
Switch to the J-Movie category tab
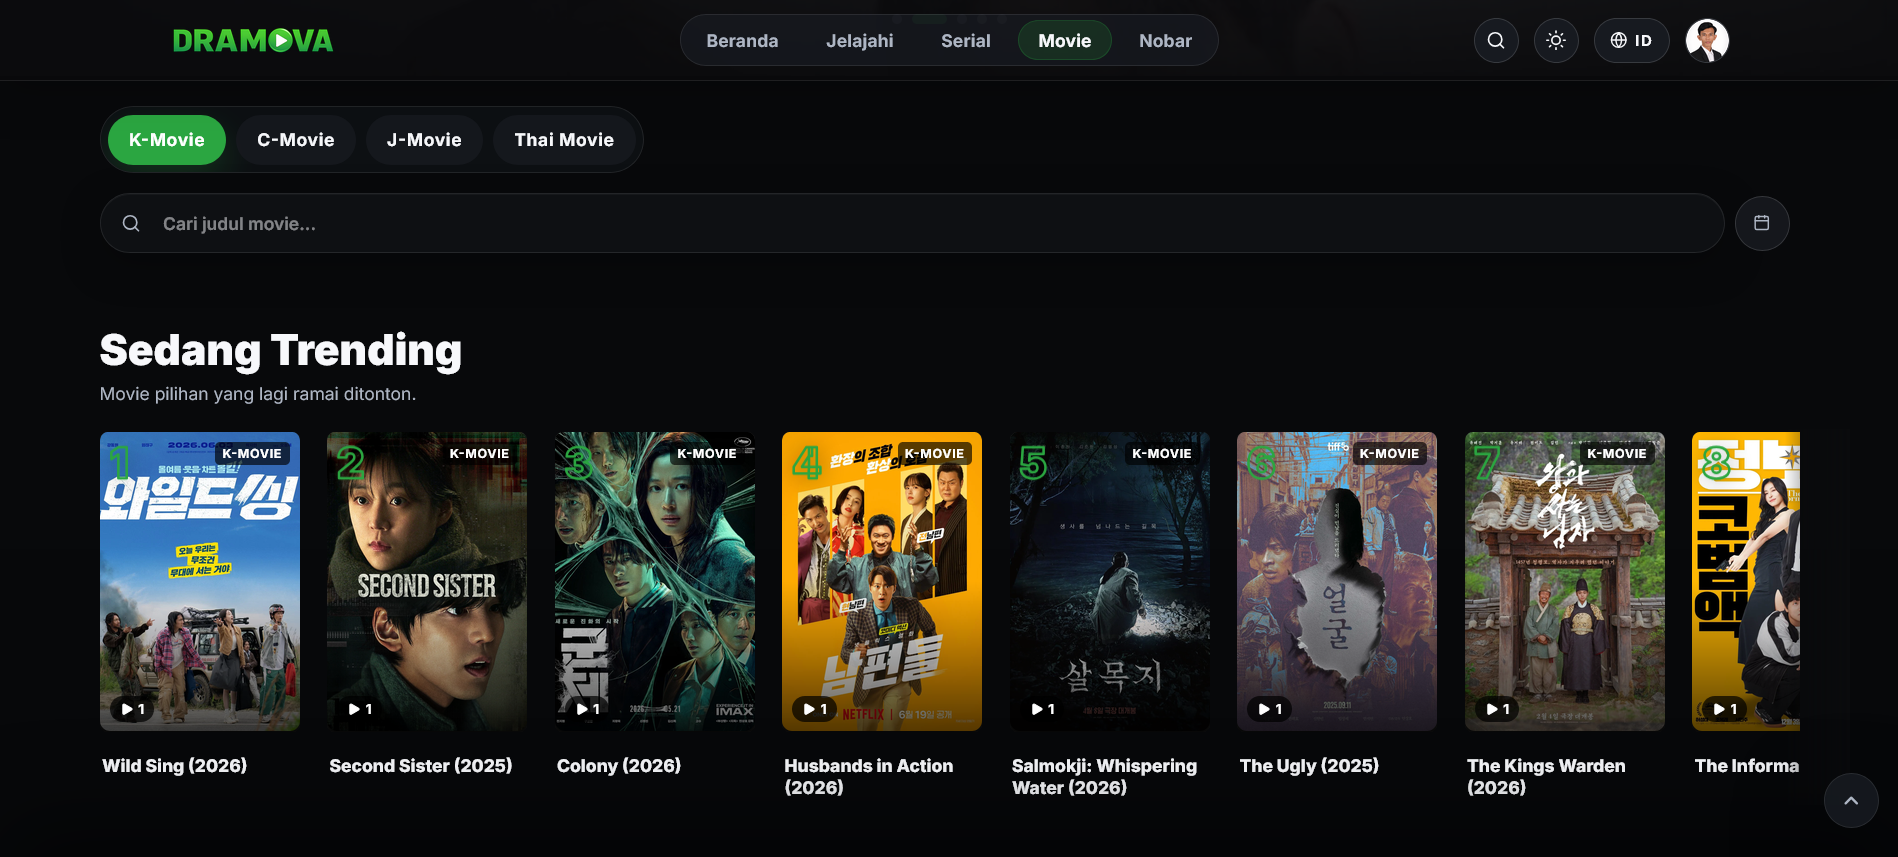424,140
